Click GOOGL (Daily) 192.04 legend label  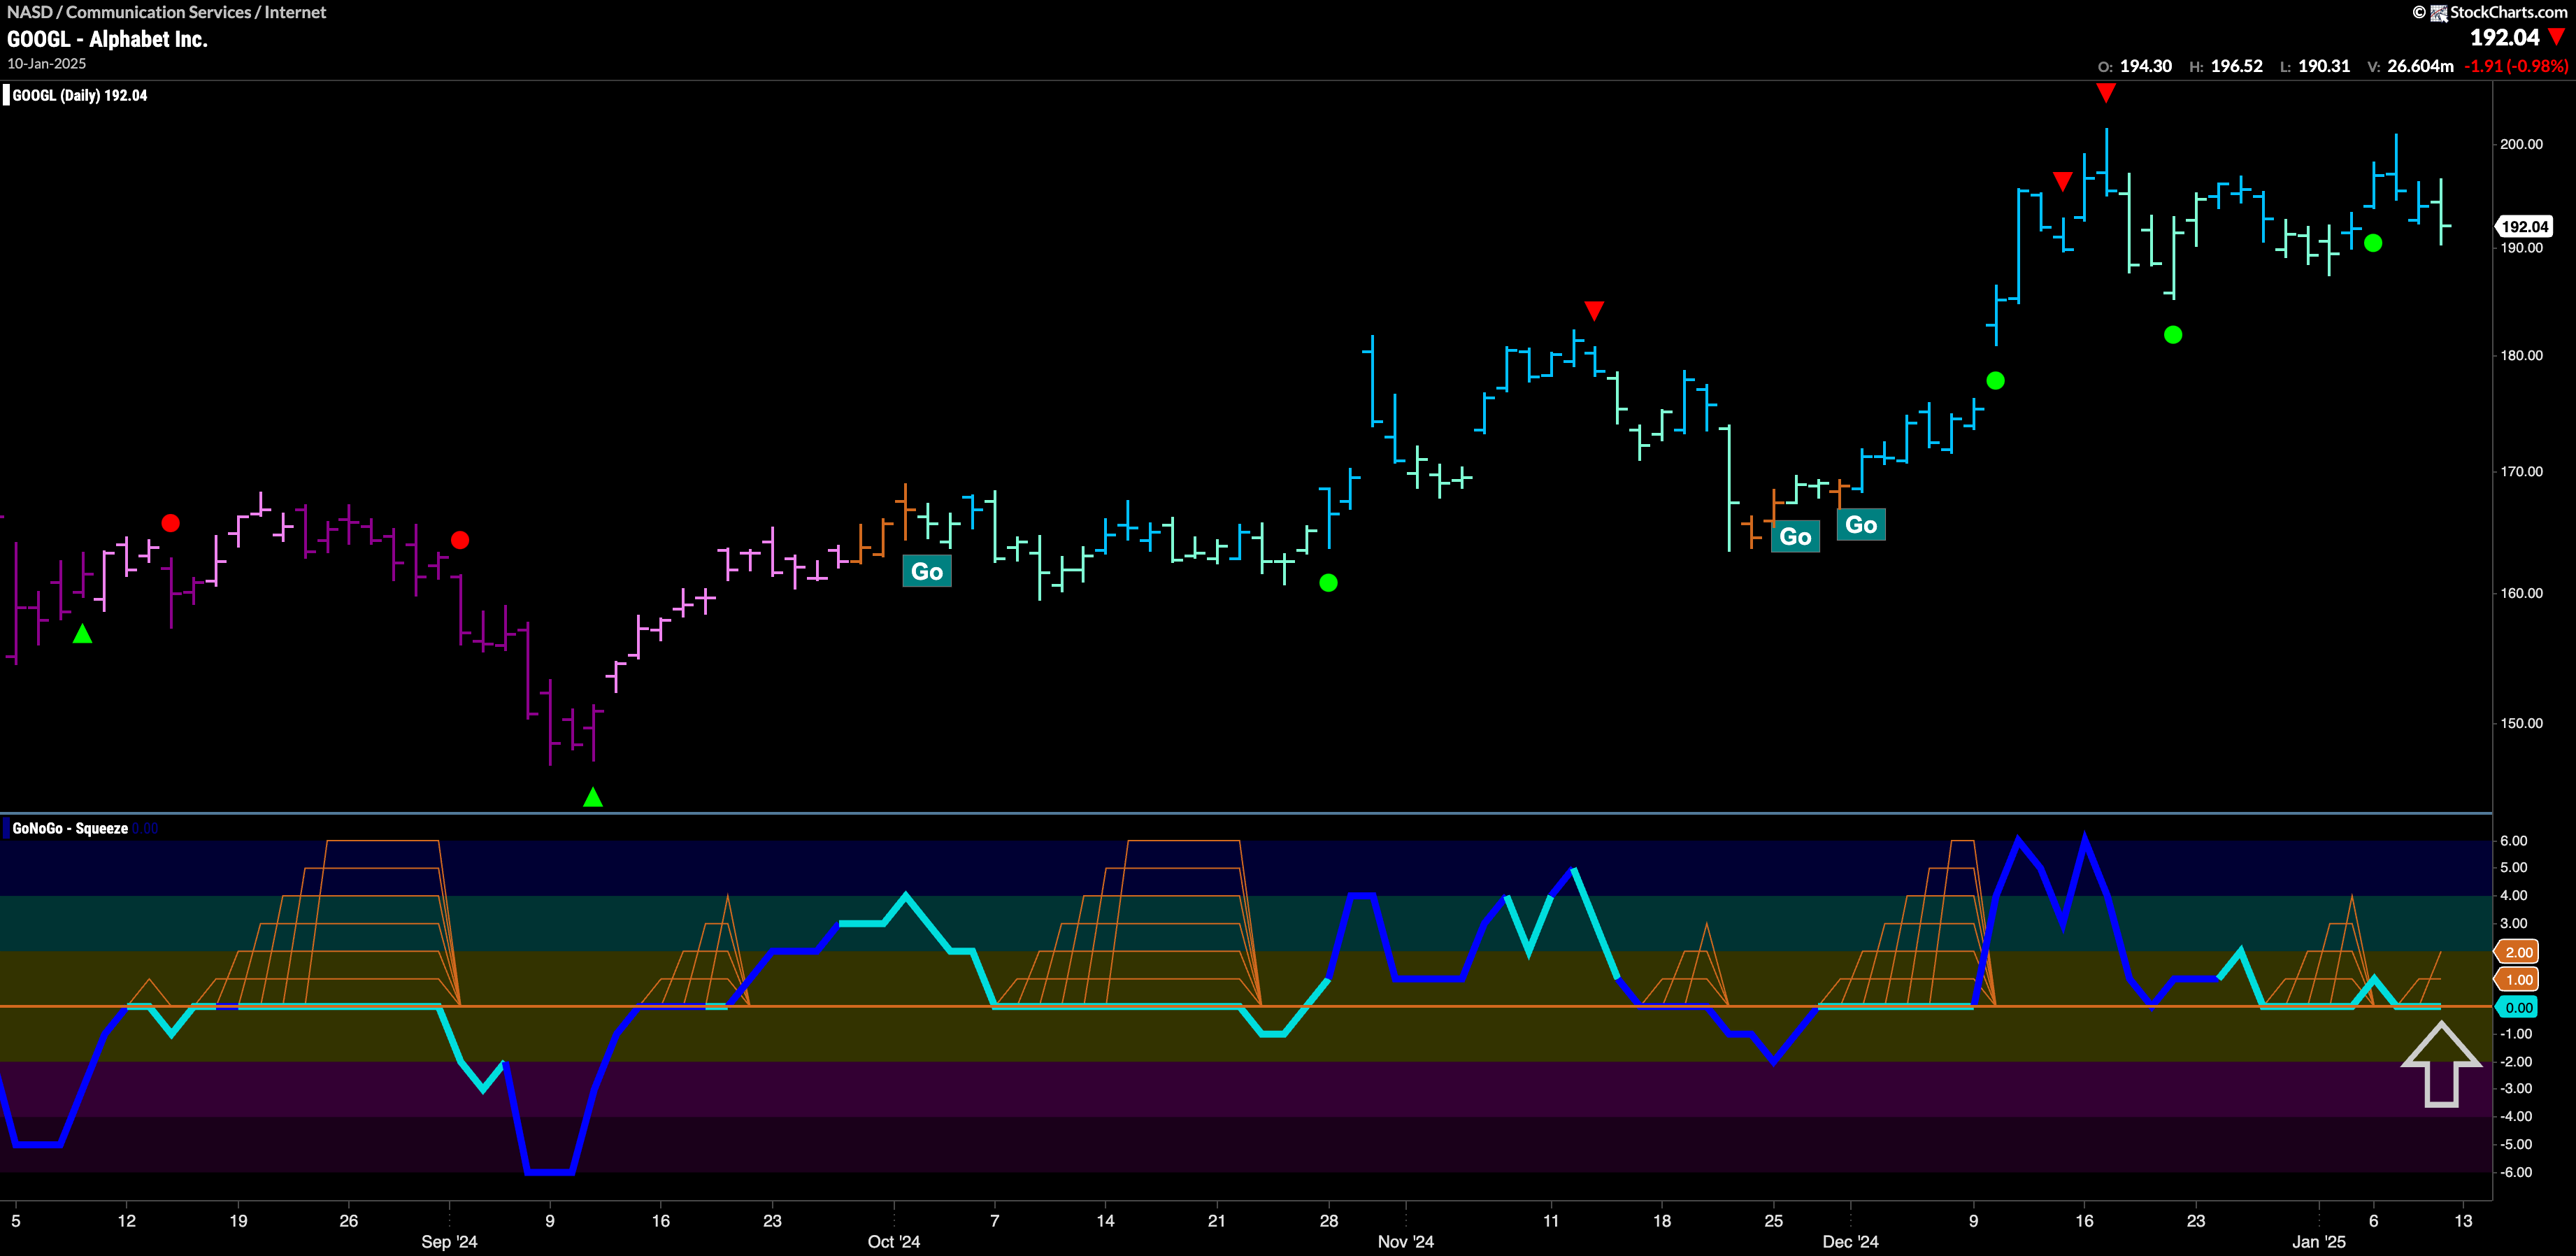[79, 95]
